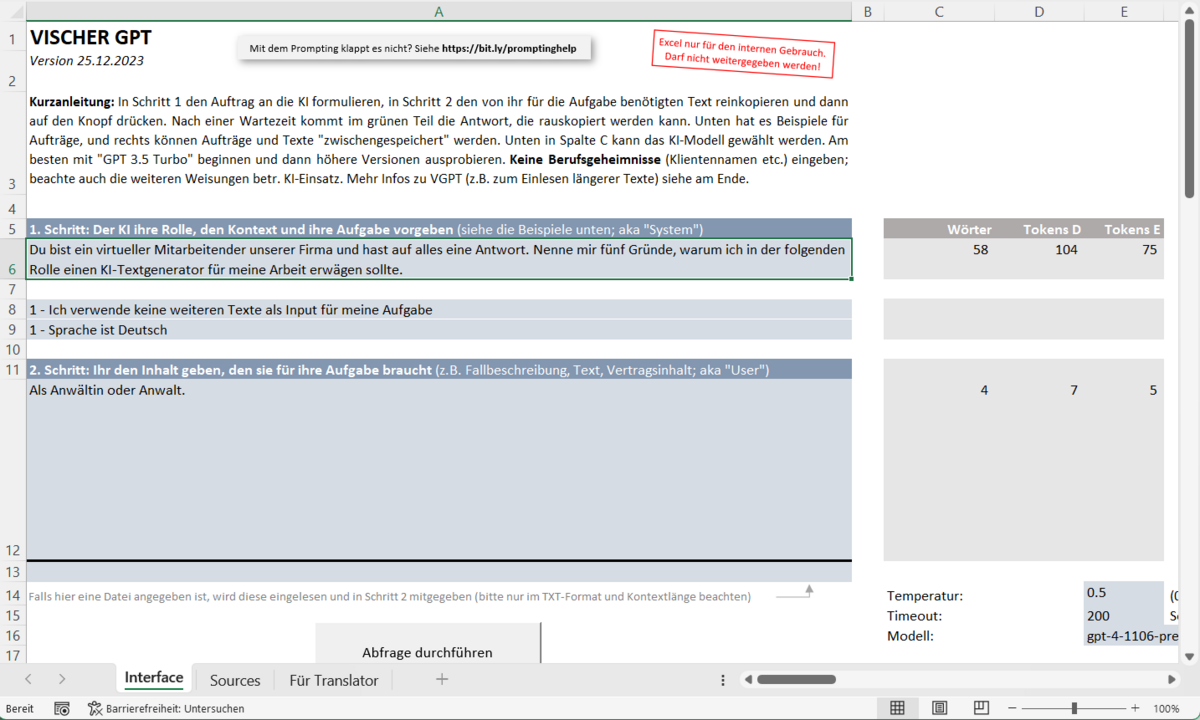Open the bit.ly/promptinghelp prompting help box
The width and height of the screenshot is (1200, 720).
[x=413, y=48]
